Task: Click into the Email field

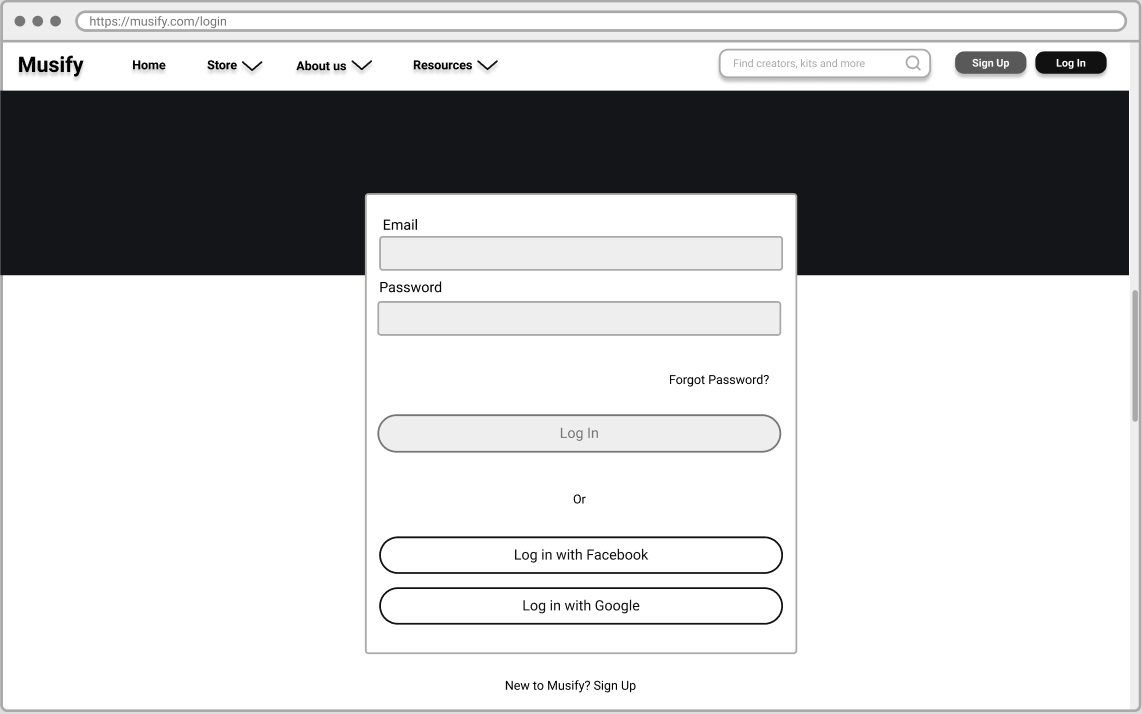Action: pos(580,254)
